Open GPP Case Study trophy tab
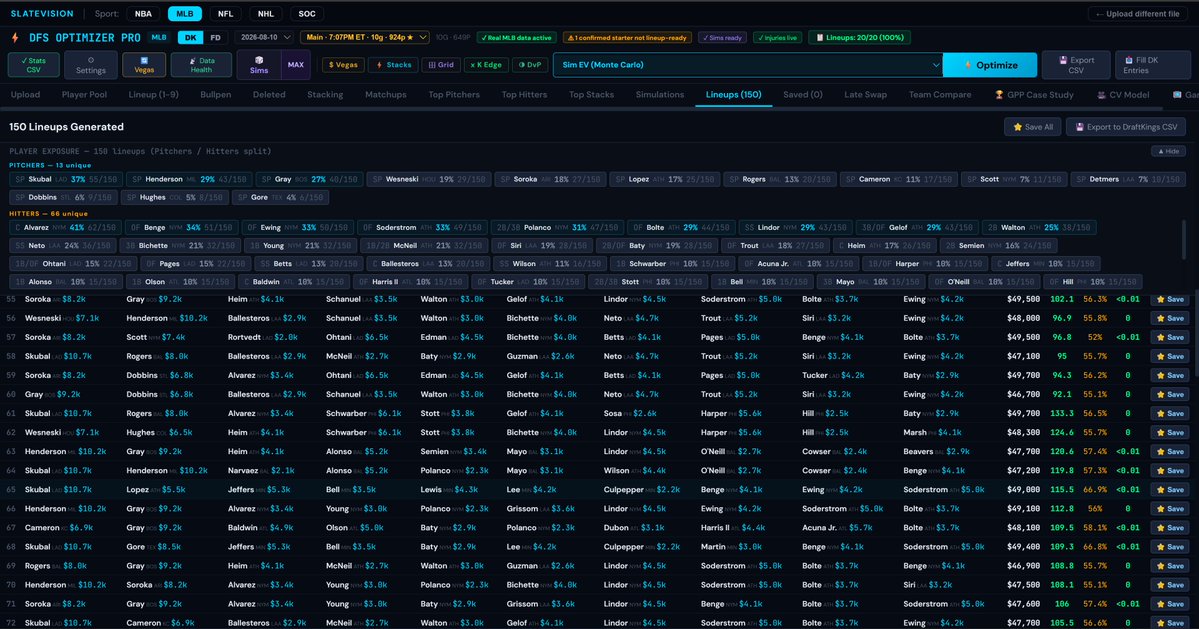1199x629 pixels. [x=1034, y=95]
